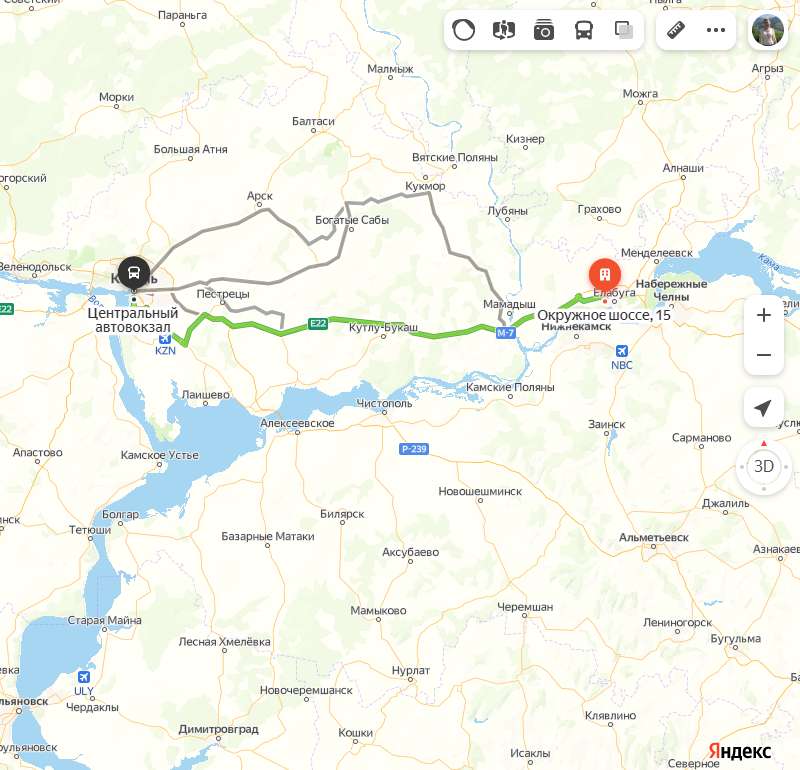
Task: Open the three-dots more menu
Action: [x=716, y=30]
